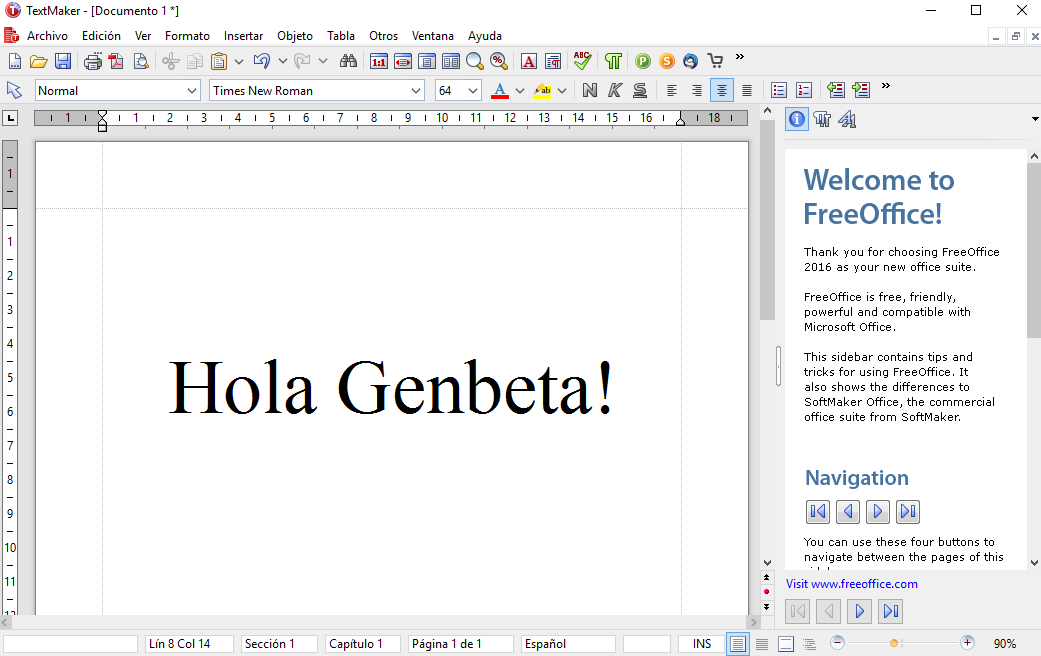Run the ABC spell check
Screen dimensions: 1041x656
(x=582, y=61)
